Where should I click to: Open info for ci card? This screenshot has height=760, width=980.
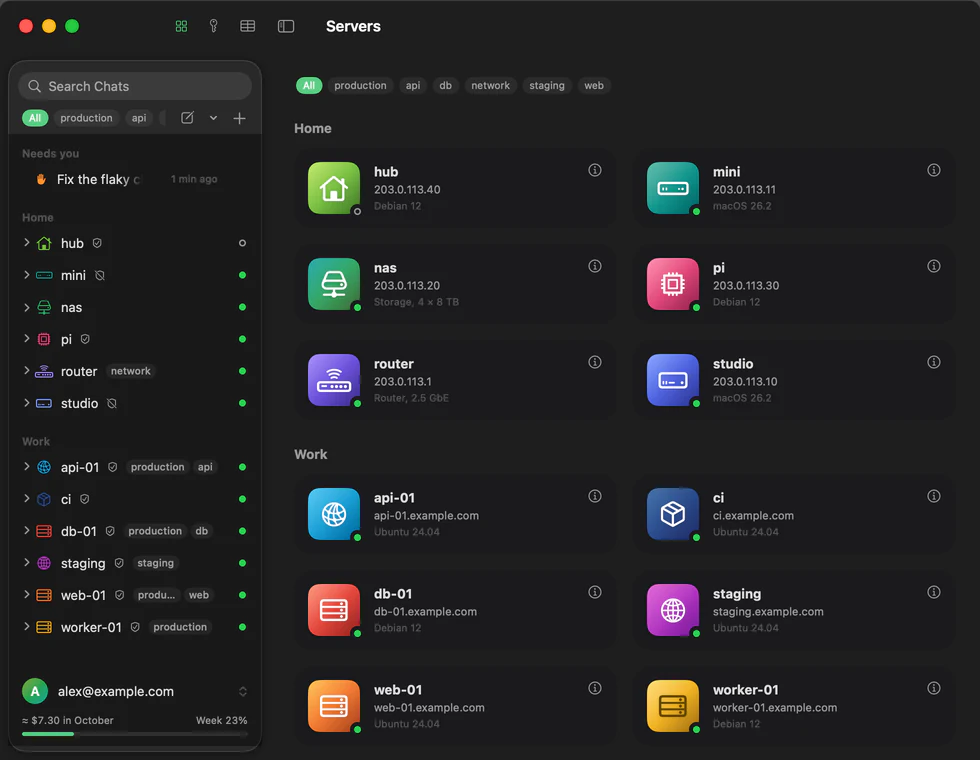(934, 496)
